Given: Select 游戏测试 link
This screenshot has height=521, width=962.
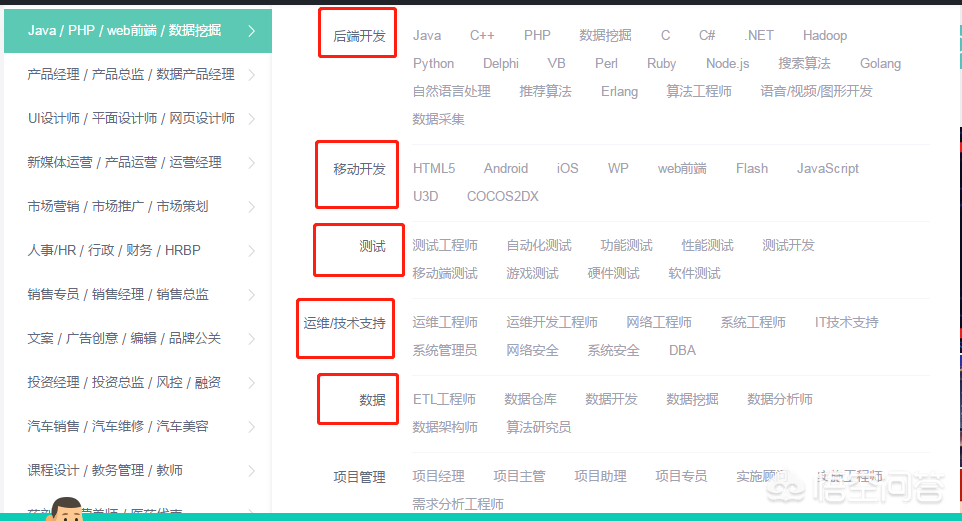Looking at the screenshot, I should [x=532, y=273].
